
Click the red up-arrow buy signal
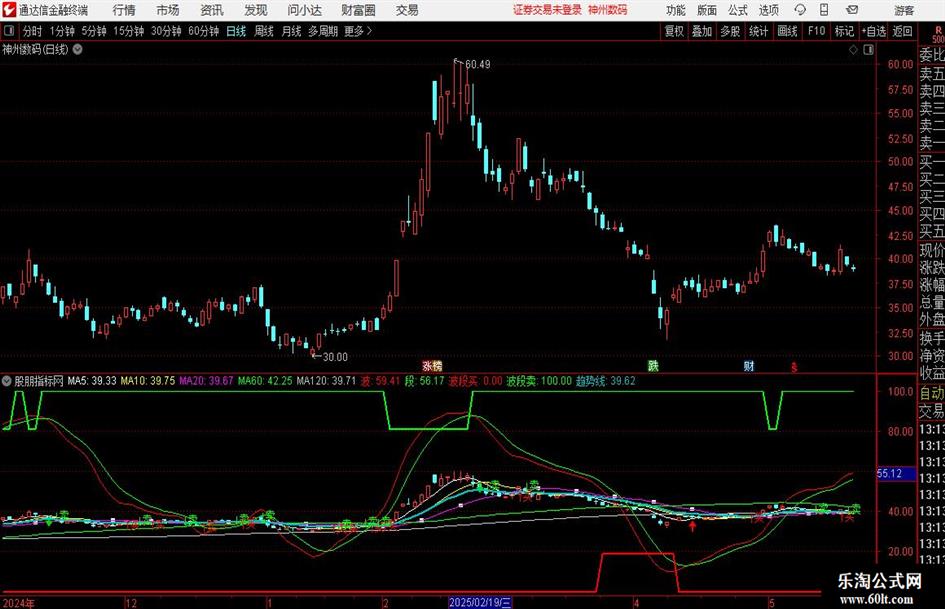click(692, 526)
